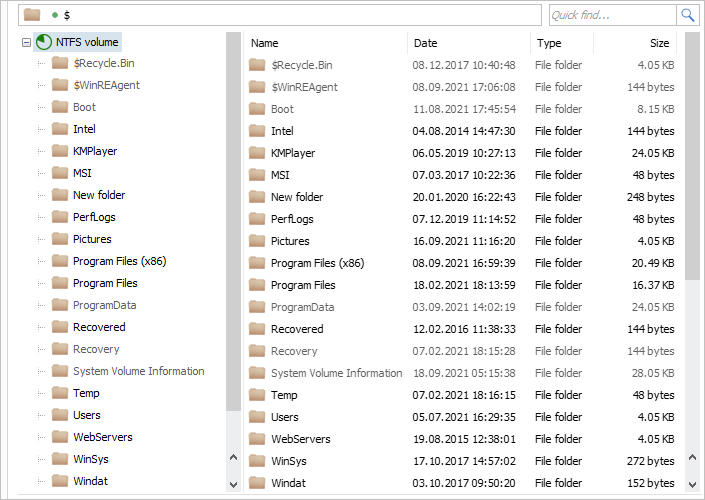Click the Recovered folder icon in file list
Image resolution: width=705 pixels, height=500 pixels.
tap(258, 329)
